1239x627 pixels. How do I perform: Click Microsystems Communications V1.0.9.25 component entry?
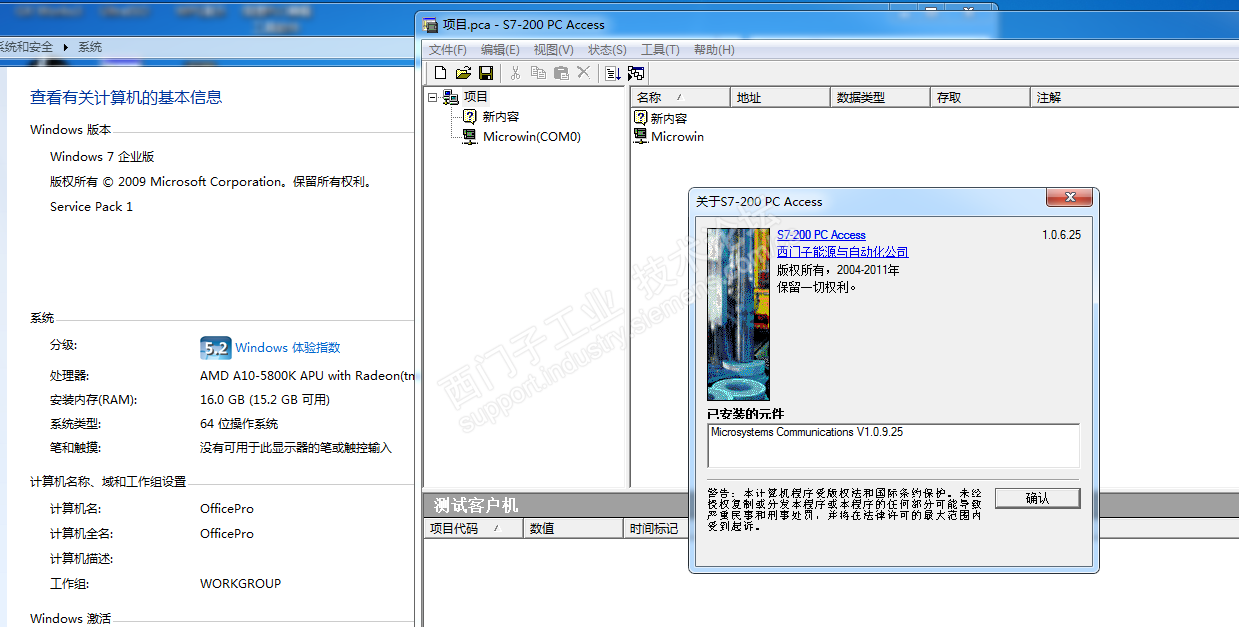coord(807,433)
